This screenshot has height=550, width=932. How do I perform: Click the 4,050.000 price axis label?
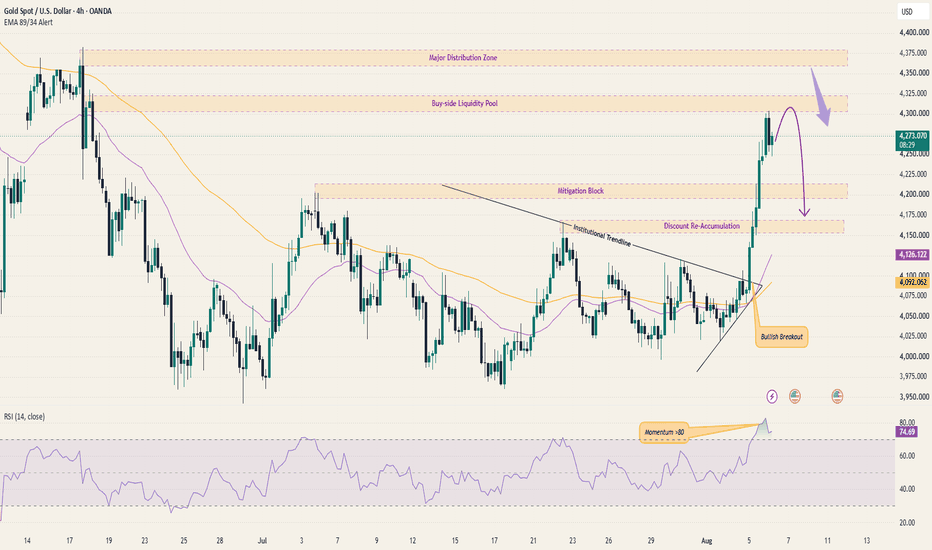click(x=914, y=316)
